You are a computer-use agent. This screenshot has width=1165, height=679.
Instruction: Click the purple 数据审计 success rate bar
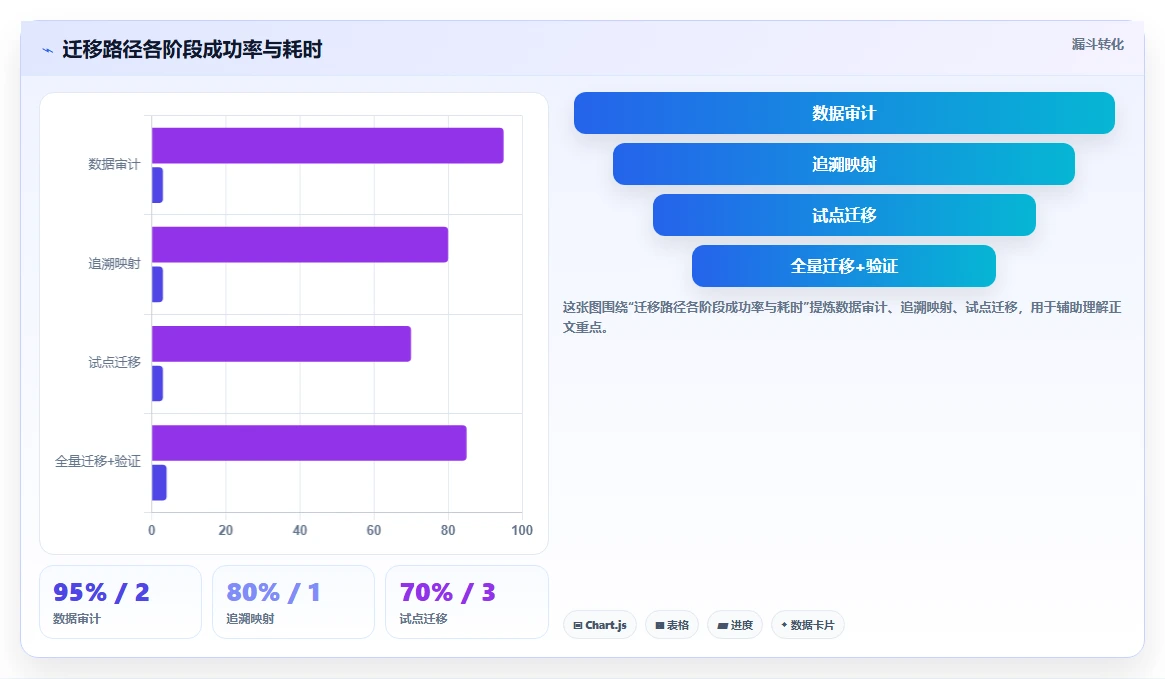coord(328,146)
